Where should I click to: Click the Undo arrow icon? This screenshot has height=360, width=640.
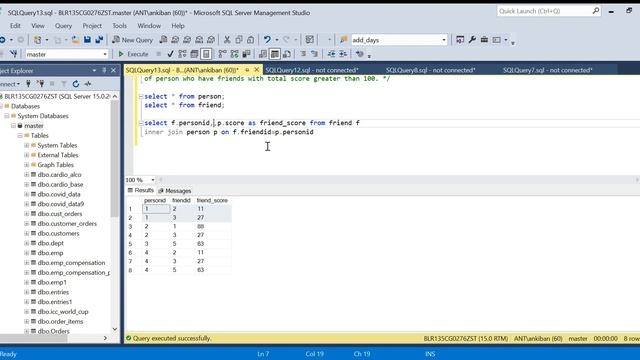tap(267, 40)
